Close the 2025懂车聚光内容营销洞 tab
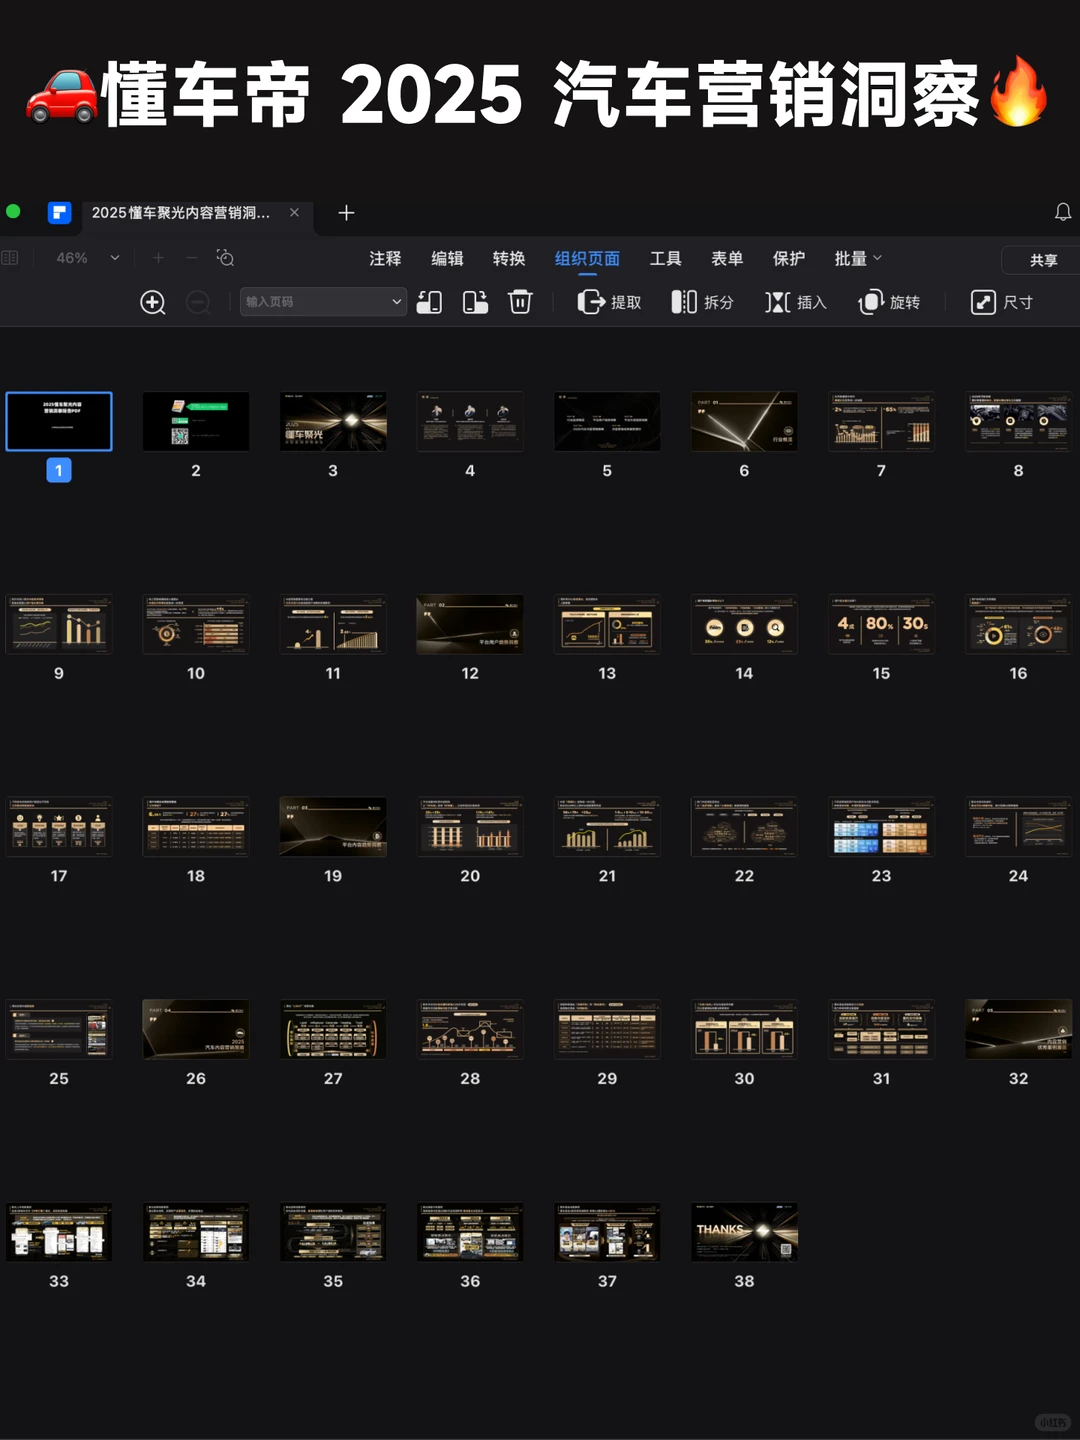This screenshot has height=1440, width=1080. pos(294,212)
